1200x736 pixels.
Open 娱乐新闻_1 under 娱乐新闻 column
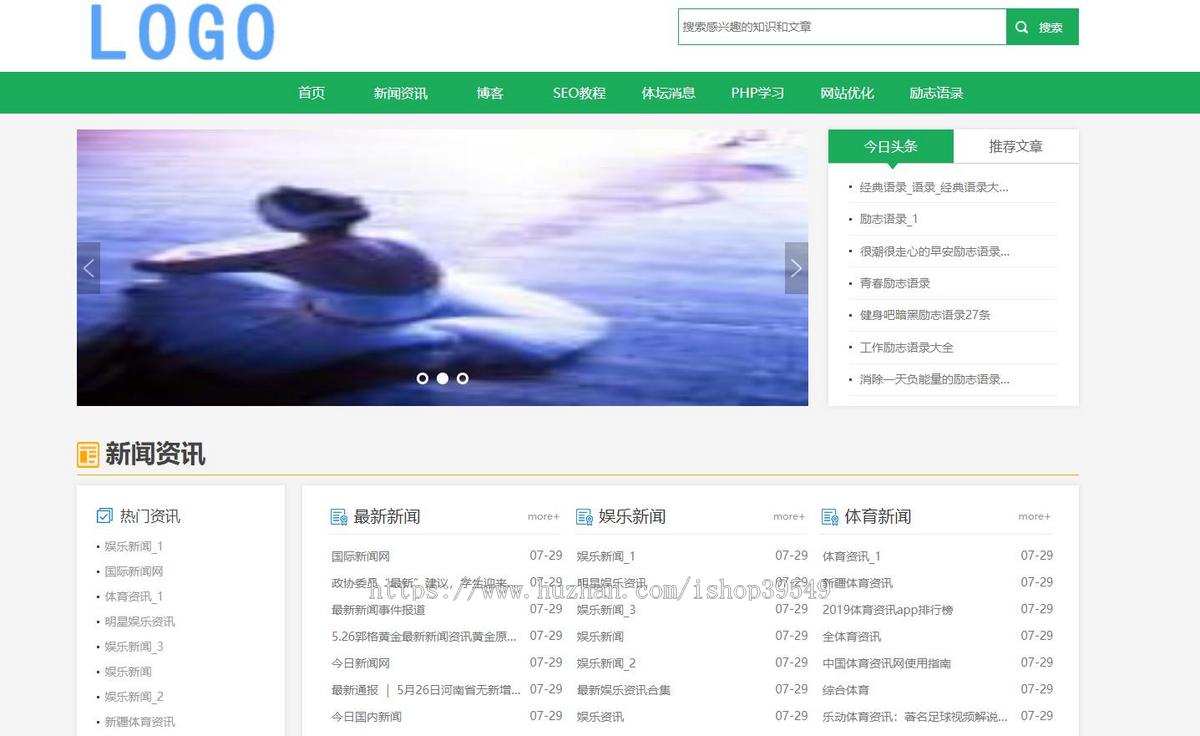coord(606,556)
